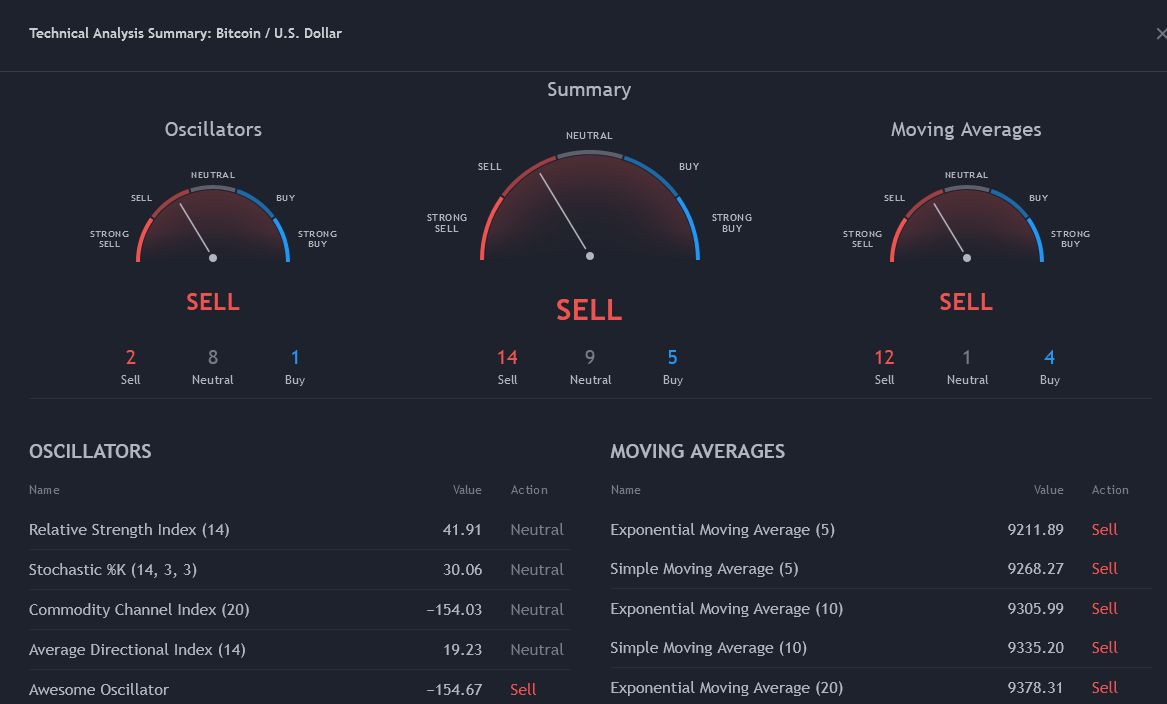
Task: Click the SELL rating under the Moving Averages gauge
Action: click(x=966, y=302)
